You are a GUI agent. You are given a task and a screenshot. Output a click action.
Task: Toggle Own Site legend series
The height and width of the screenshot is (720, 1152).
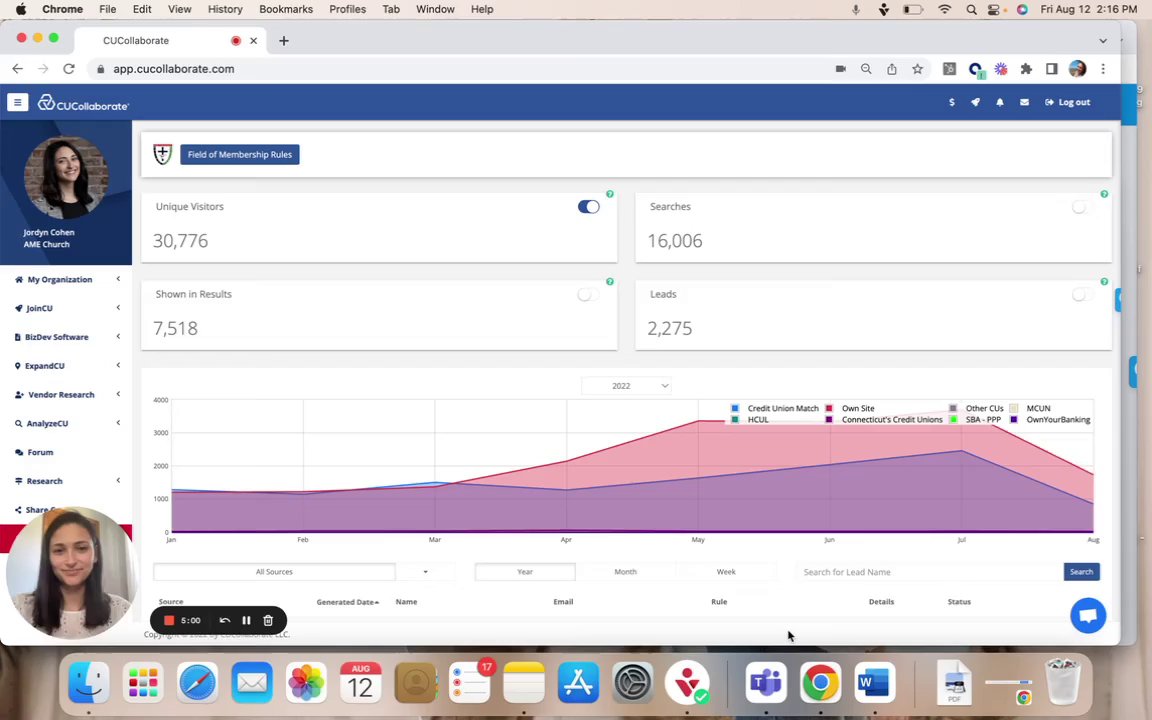click(850, 408)
